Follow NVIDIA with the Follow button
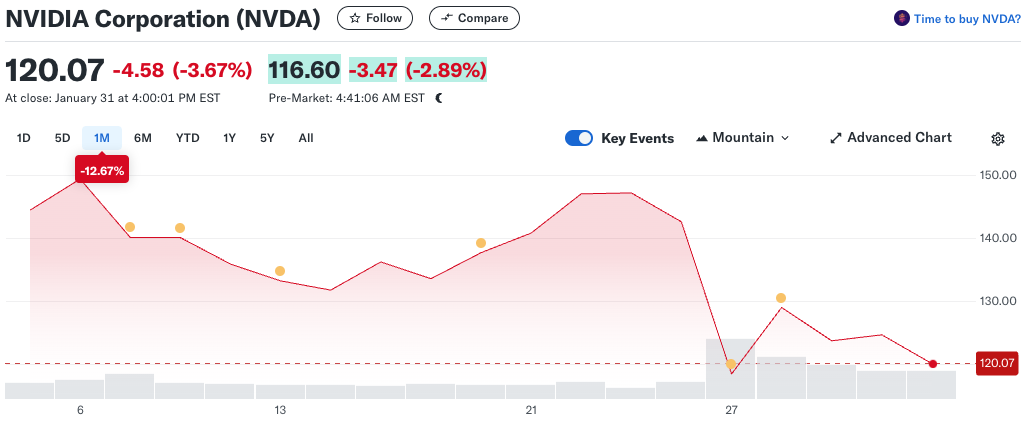This screenshot has width=1034, height=423. pyautogui.click(x=375, y=18)
